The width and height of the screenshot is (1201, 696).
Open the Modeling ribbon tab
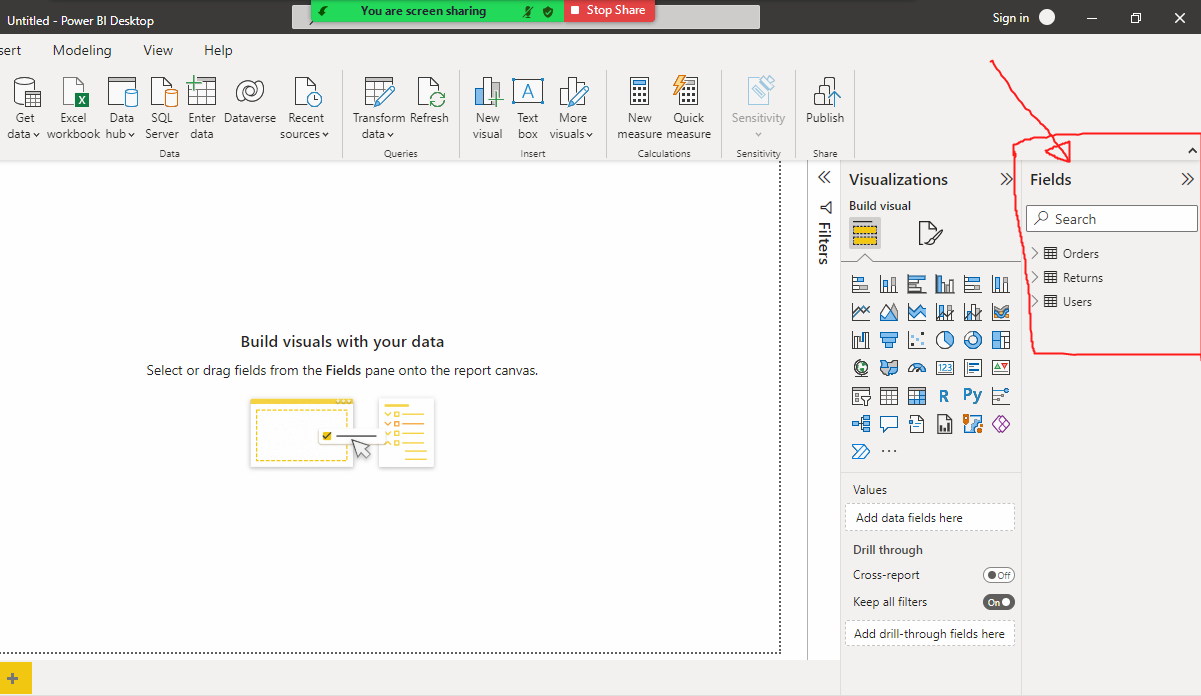click(82, 50)
